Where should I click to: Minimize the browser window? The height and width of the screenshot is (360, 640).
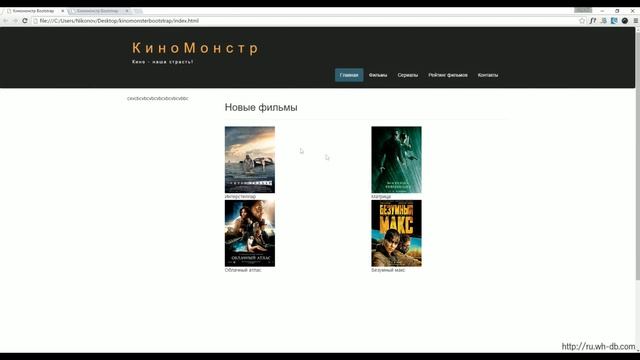602,11
